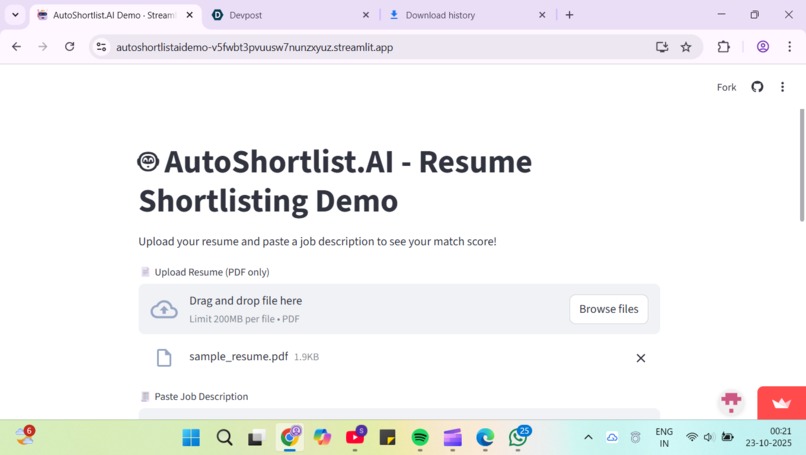The width and height of the screenshot is (806, 455).
Task: Click the Streamlit crown badge
Action: 781,403
